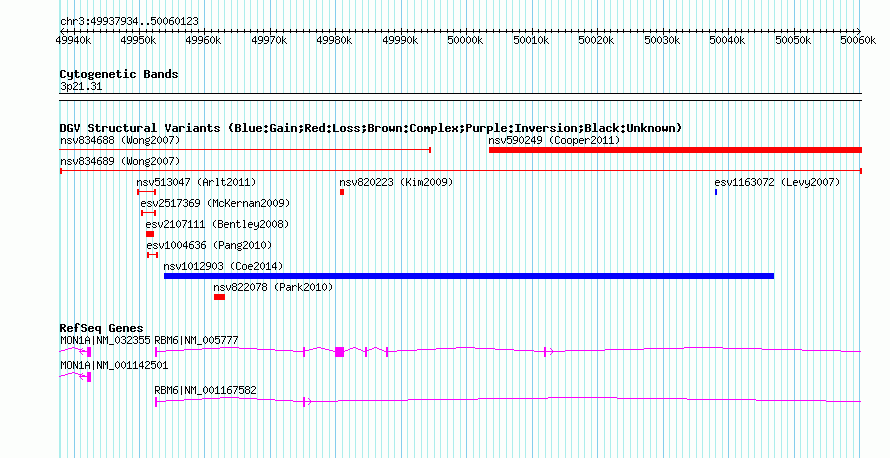Viewport: 890px width, 458px height.
Task: Open the RBM6|NM_005777 gene label
Action: (x=196, y=340)
